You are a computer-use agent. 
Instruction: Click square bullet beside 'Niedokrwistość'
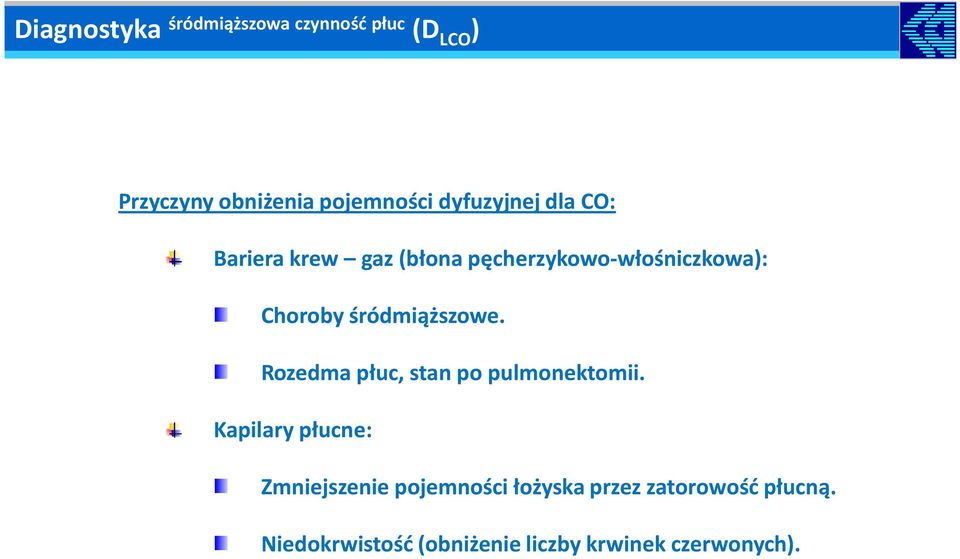(221, 543)
